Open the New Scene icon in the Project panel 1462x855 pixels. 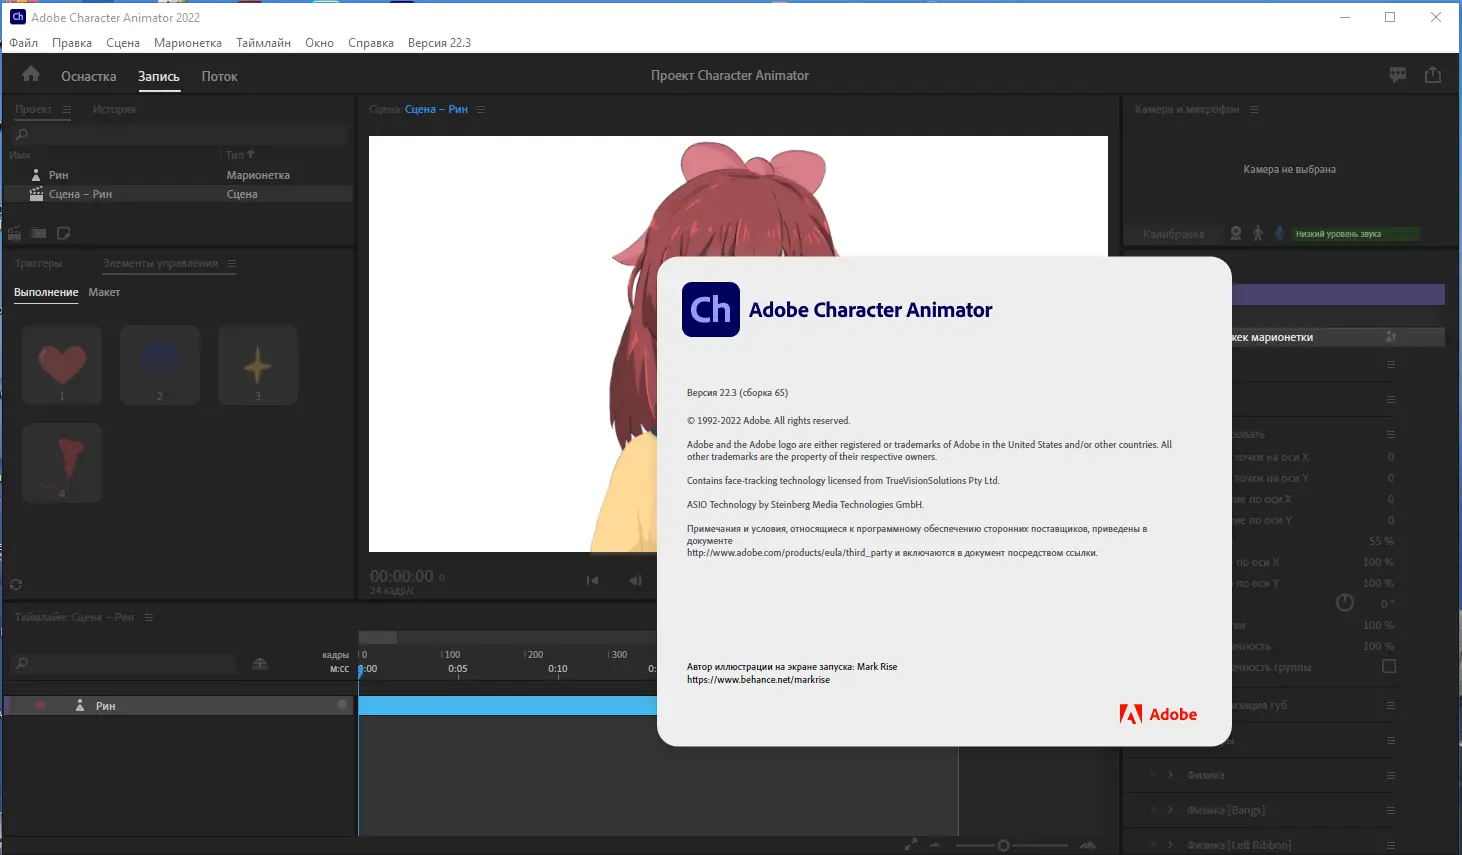point(14,232)
